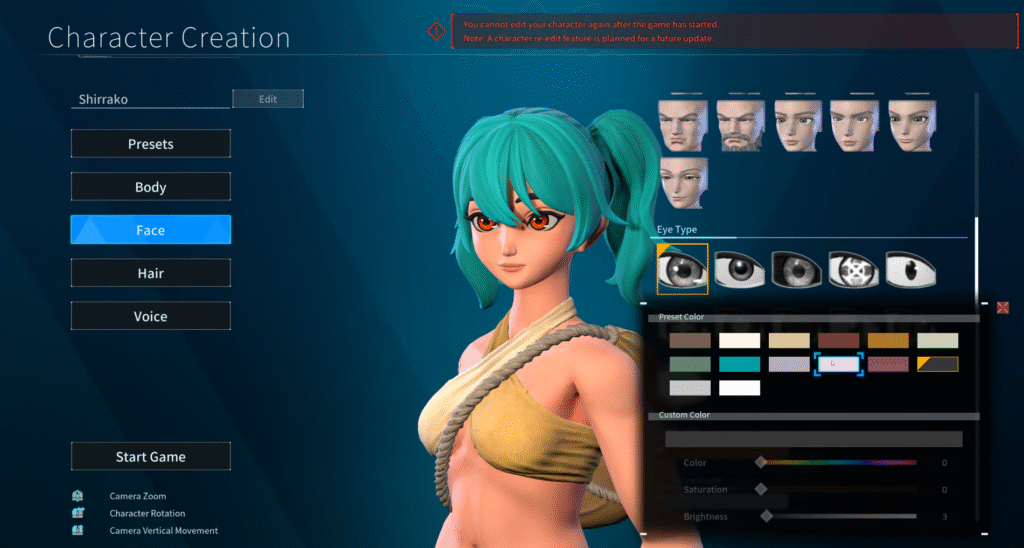Image resolution: width=1024 pixels, height=548 pixels.
Task: Choose the narrow slit-pupil eye type
Action: point(911,270)
